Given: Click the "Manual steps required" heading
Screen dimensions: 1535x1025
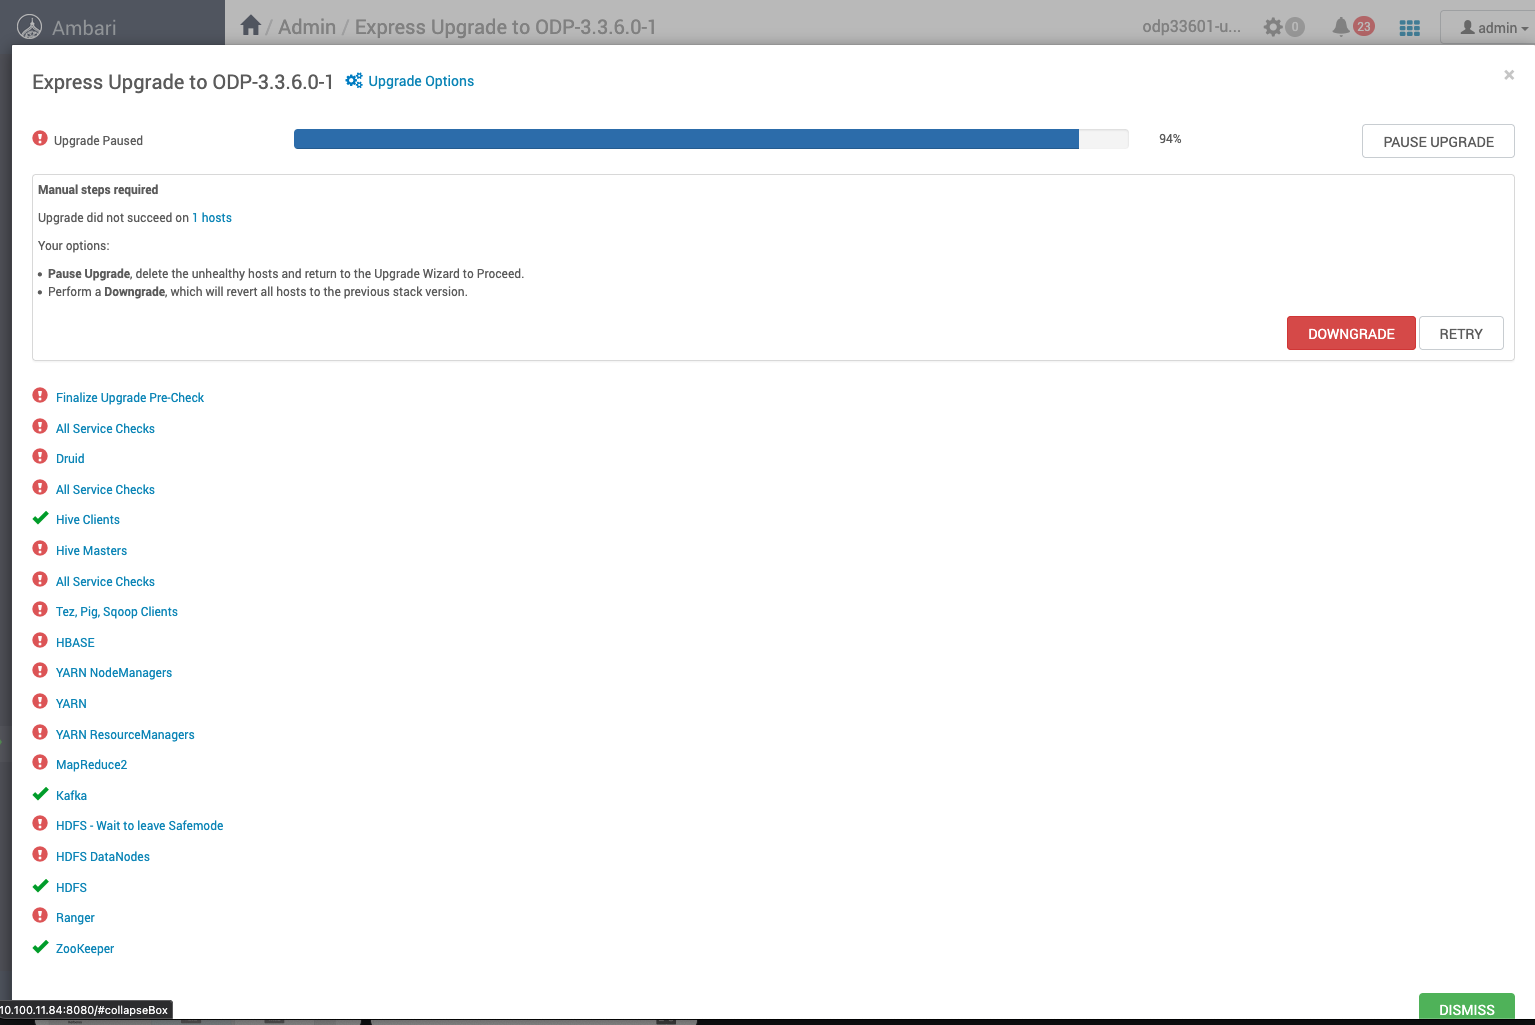Looking at the screenshot, I should (98, 190).
